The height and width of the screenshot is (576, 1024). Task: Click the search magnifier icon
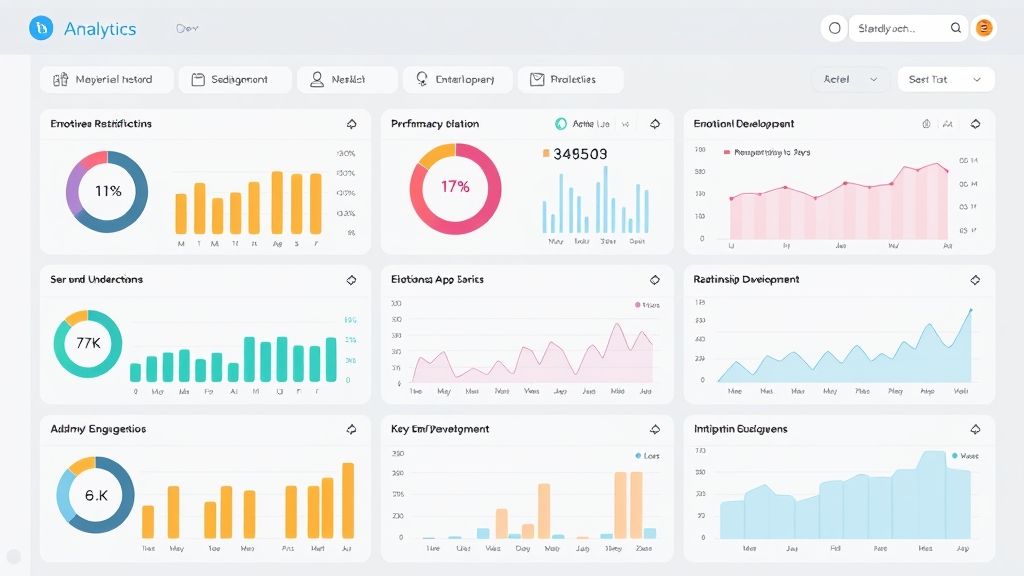[x=956, y=28]
